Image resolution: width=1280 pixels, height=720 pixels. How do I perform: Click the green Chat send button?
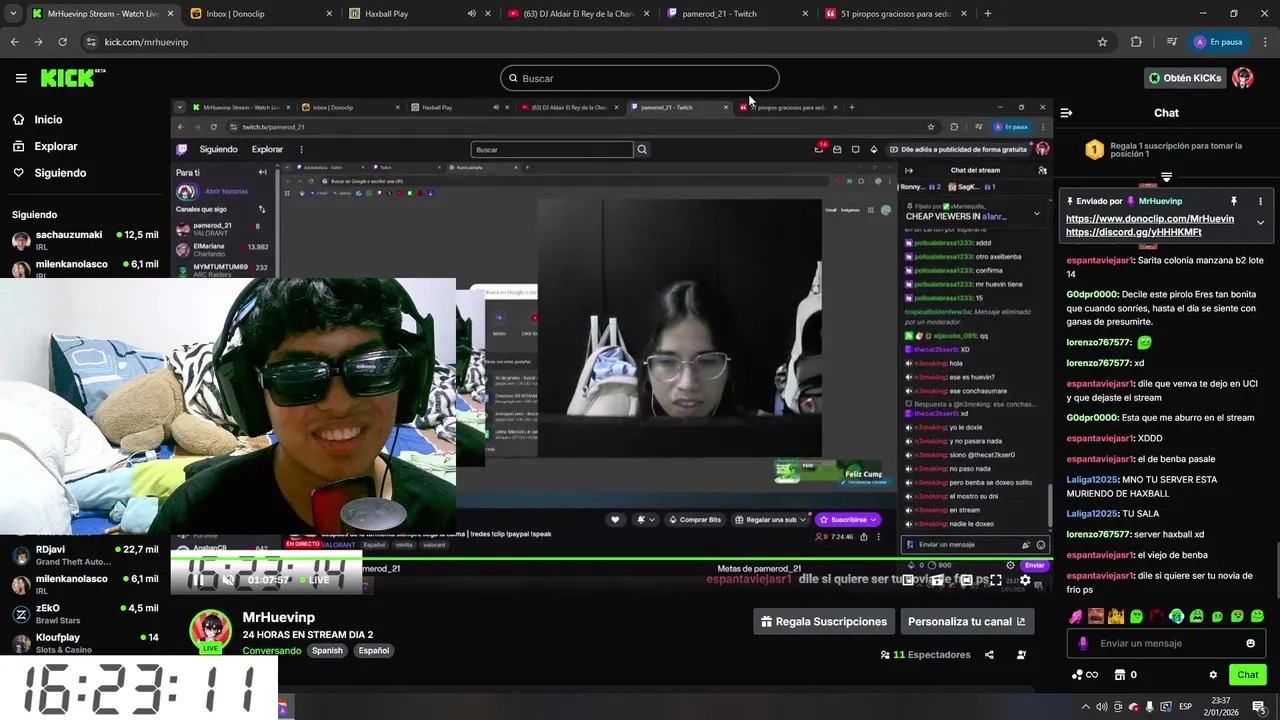(x=1248, y=675)
